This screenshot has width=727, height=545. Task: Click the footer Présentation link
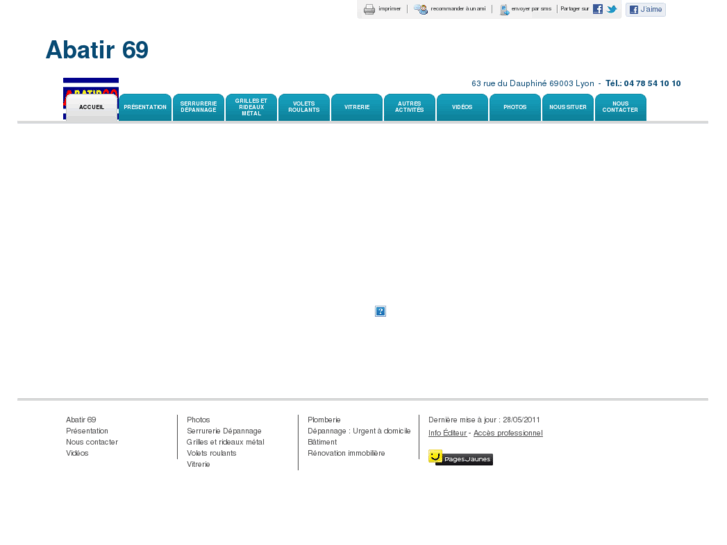87,431
